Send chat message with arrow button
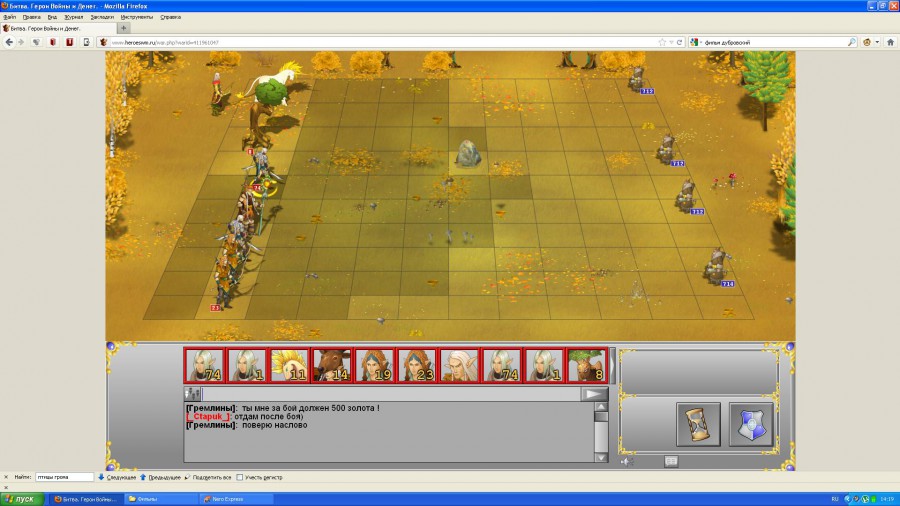The image size is (900, 506). [x=593, y=394]
